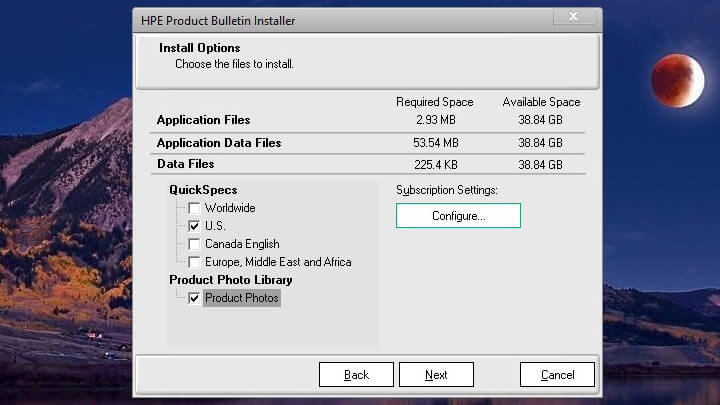This screenshot has width=720, height=405.
Task: Click the Required Space column header
Action: point(434,102)
